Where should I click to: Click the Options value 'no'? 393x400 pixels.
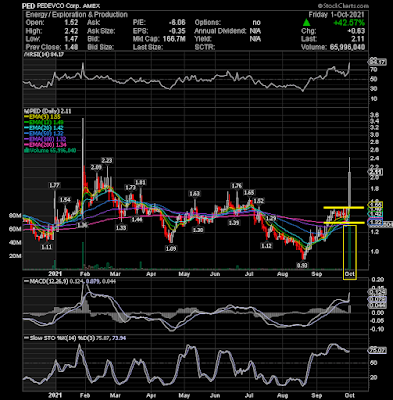257,23
